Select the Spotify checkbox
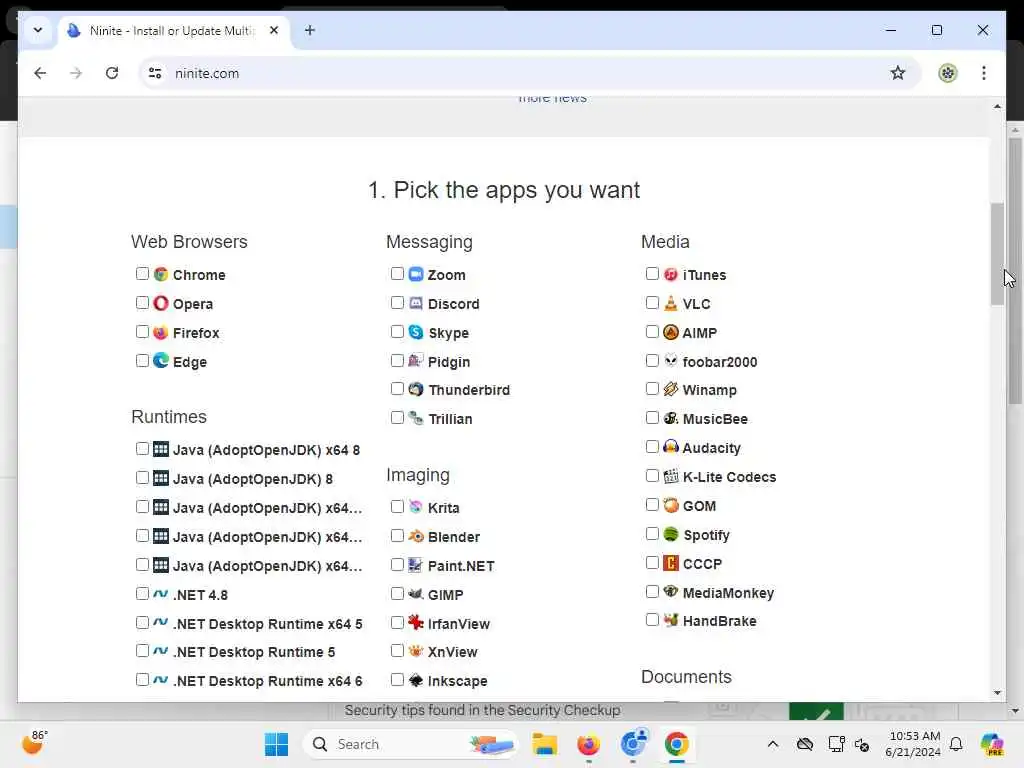This screenshot has width=1024, height=768. tap(652, 534)
